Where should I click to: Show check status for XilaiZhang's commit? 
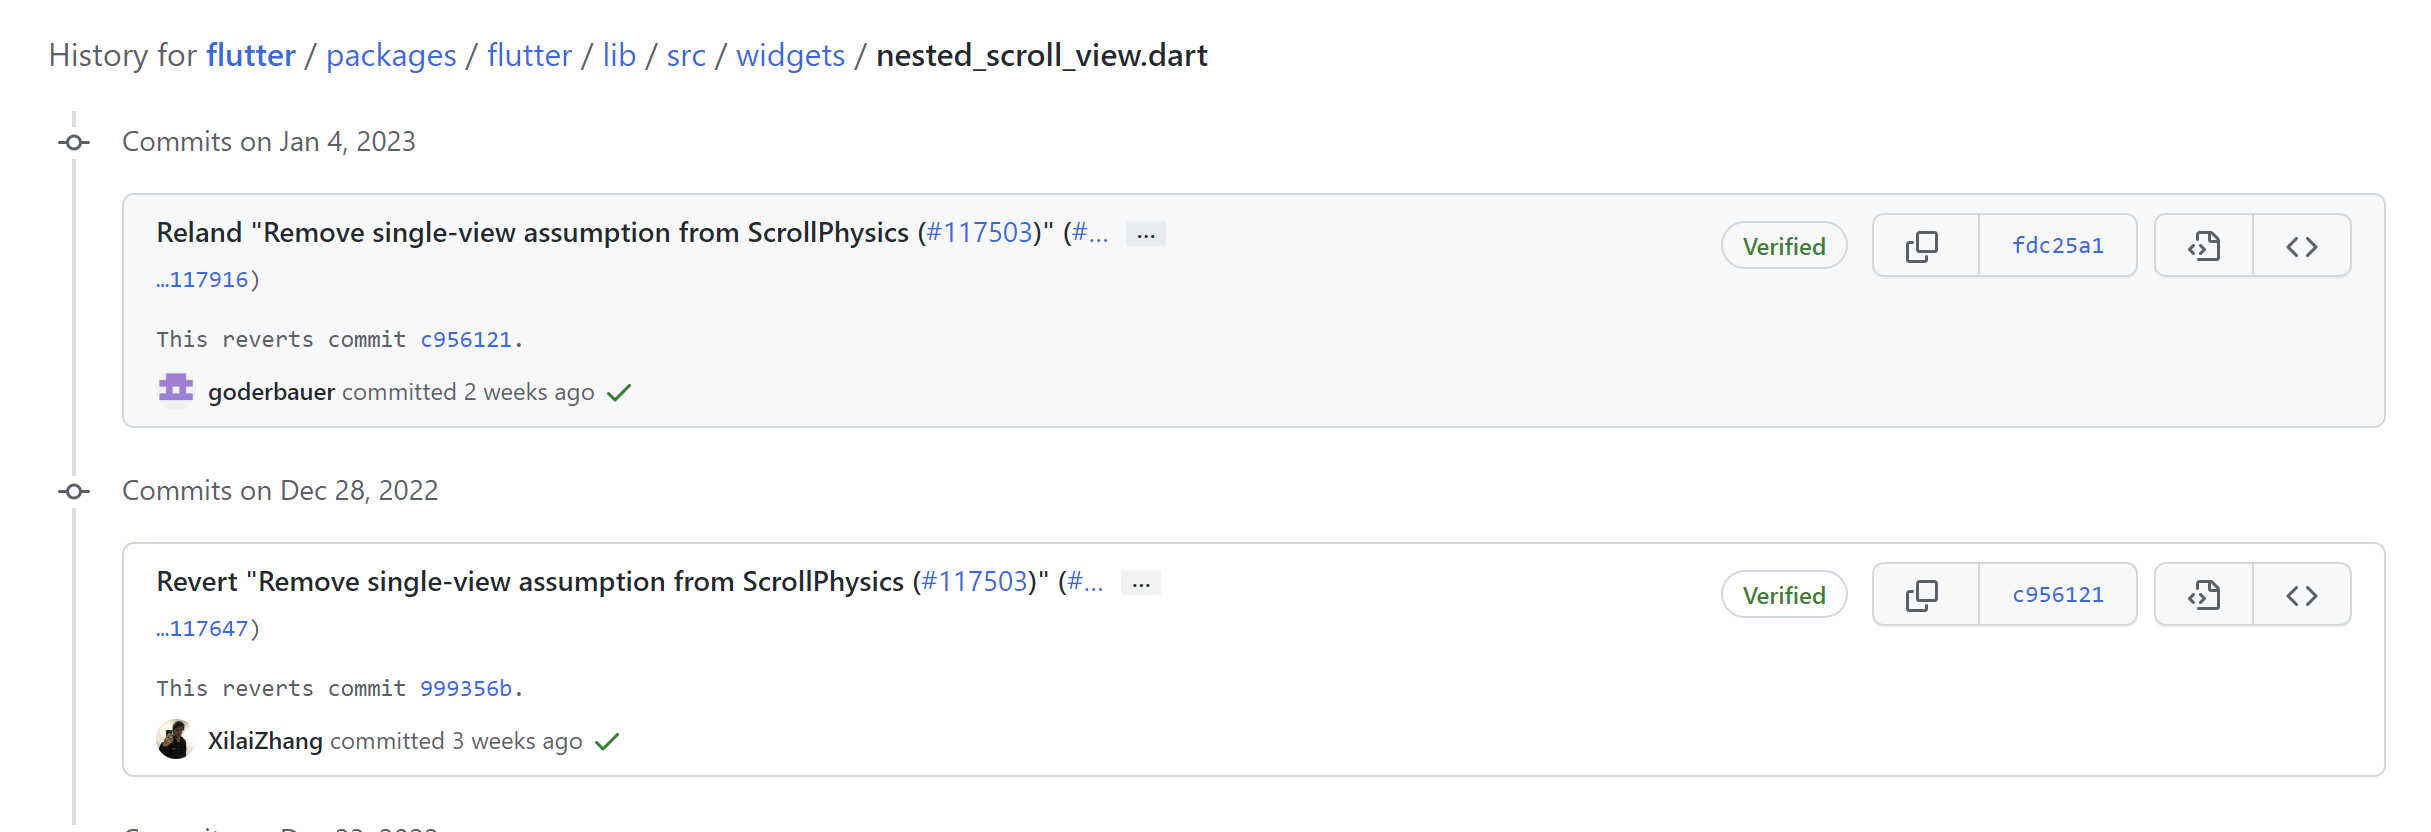[607, 742]
